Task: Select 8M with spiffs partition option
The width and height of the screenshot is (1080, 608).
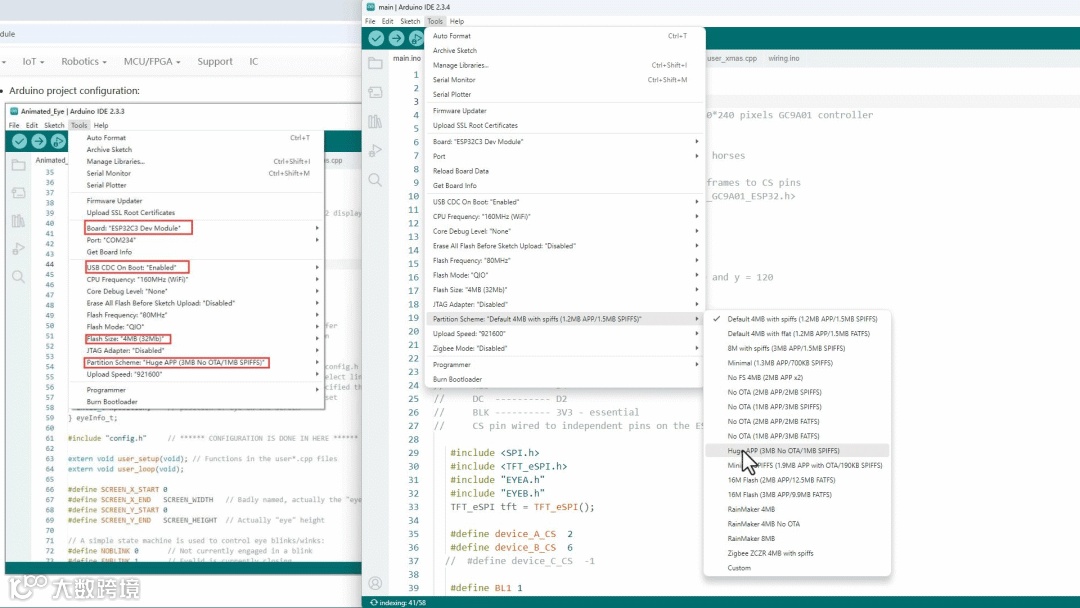Action: click(797, 348)
